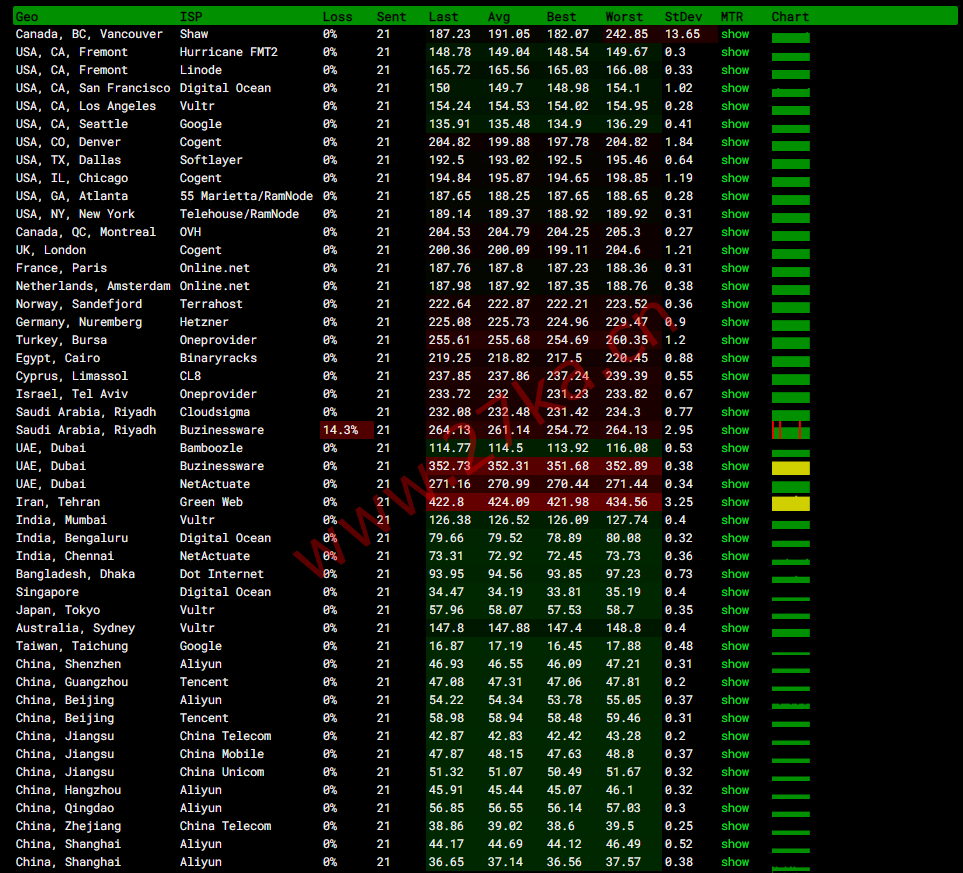Show MTR for Bursa Oneprovider
Screen dimensions: 963x873
[x=735, y=340]
